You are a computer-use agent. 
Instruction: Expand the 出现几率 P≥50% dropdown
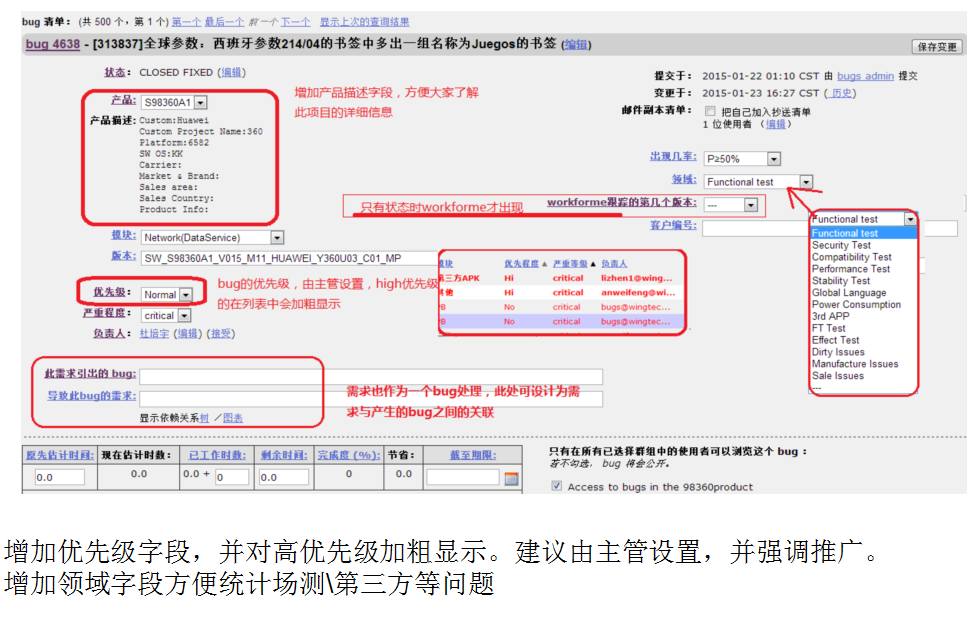773,159
